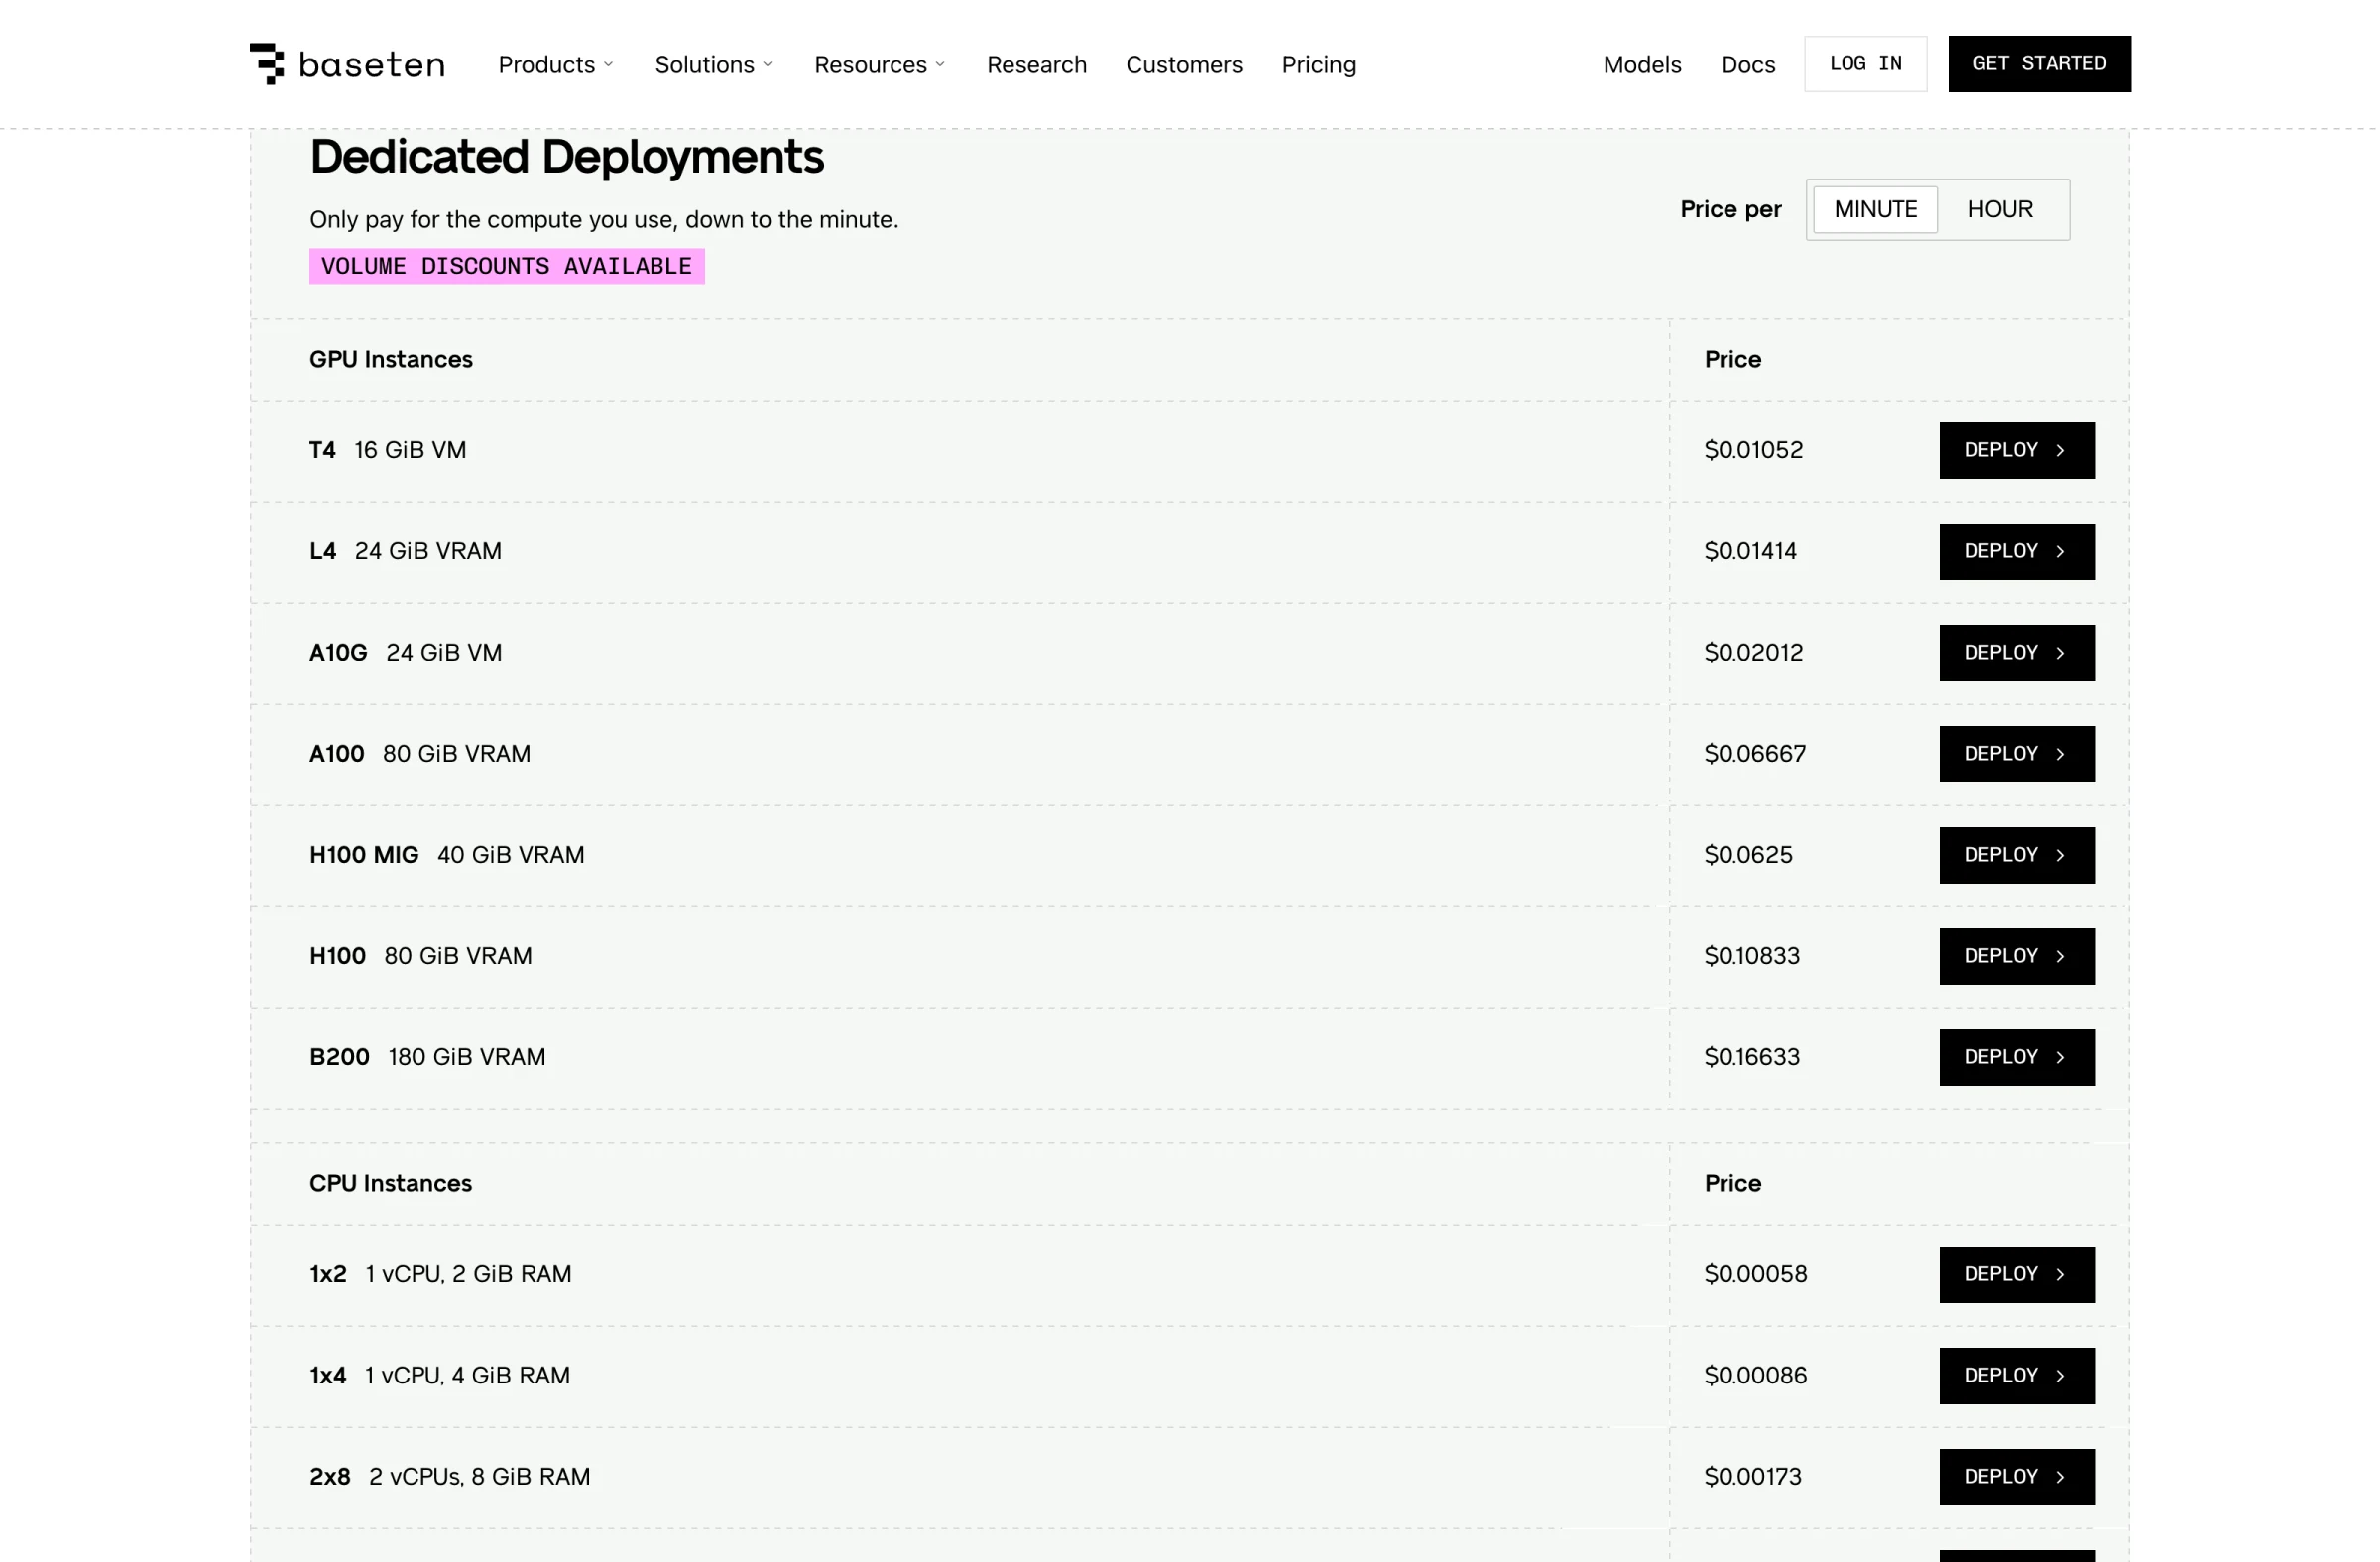This screenshot has width=2380, height=1562.
Task: Open the Docs link
Action: pyautogui.click(x=1748, y=65)
